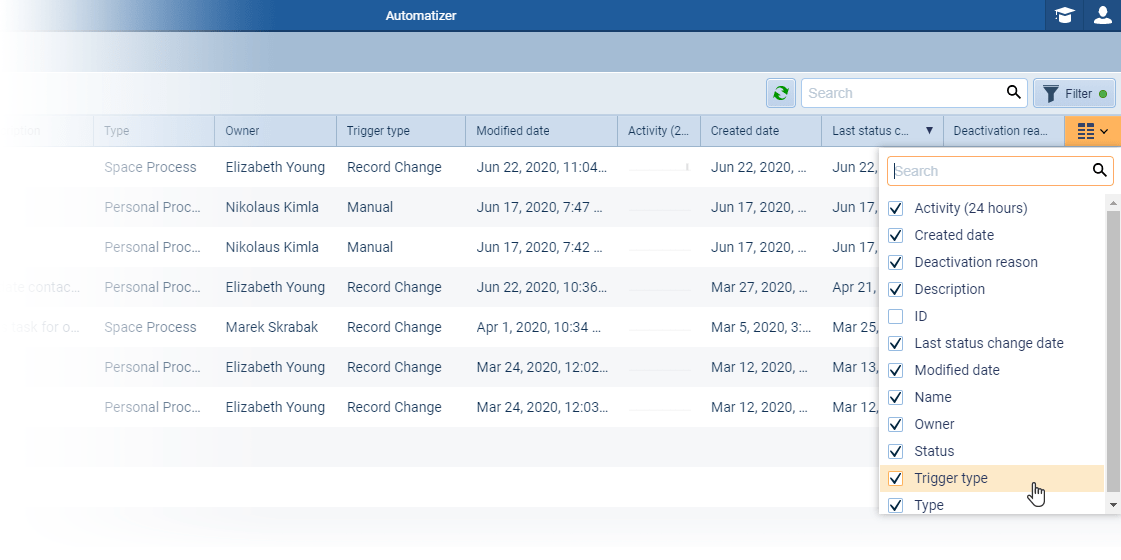Toggle the Activity (24 hours) checkbox
Screen dimensions: 1121x560
pyautogui.click(x=896, y=208)
